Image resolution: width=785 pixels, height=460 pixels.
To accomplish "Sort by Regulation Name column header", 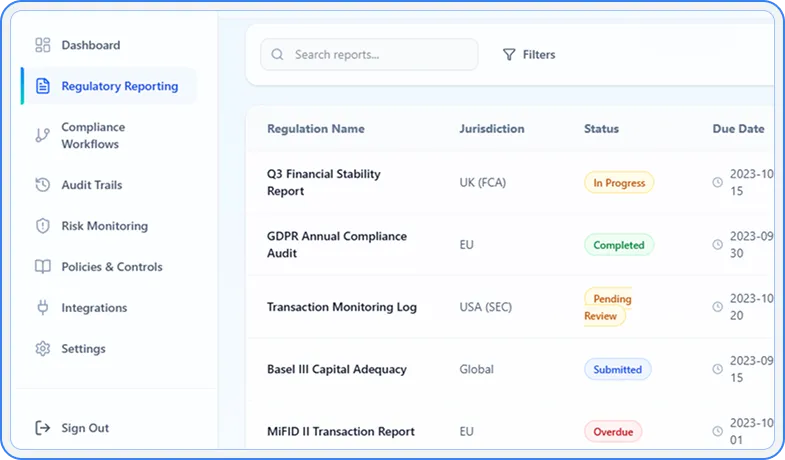I will (315, 129).
